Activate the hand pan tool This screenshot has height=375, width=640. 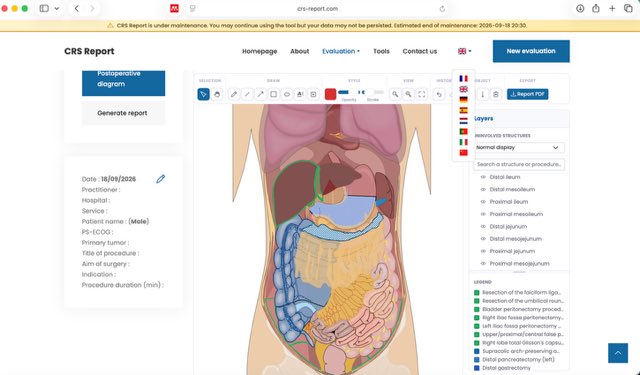[217, 94]
